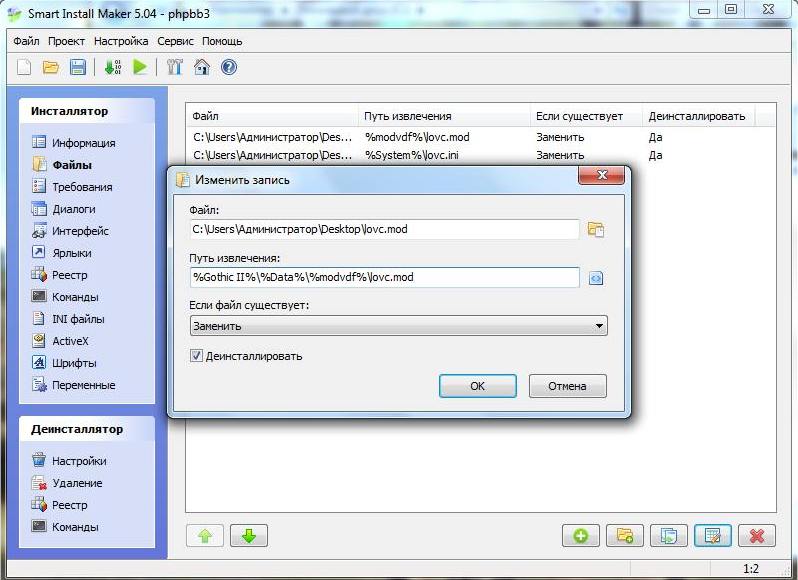Click the Compile installer toolbar icon
This screenshot has width=798, height=580.
(112, 67)
